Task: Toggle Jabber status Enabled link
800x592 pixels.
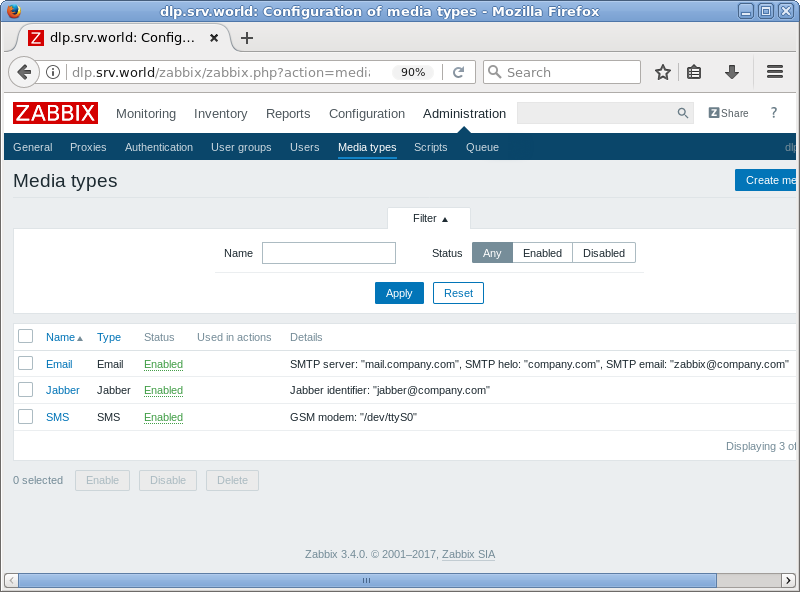Action: (x=163, y=390)
